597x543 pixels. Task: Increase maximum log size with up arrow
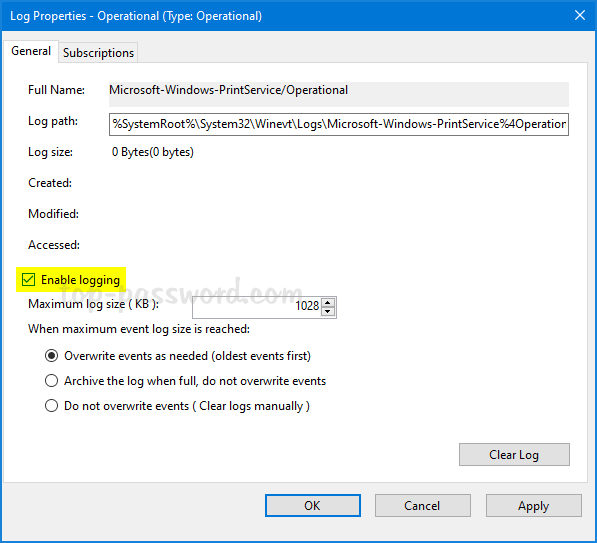(328, 303)
